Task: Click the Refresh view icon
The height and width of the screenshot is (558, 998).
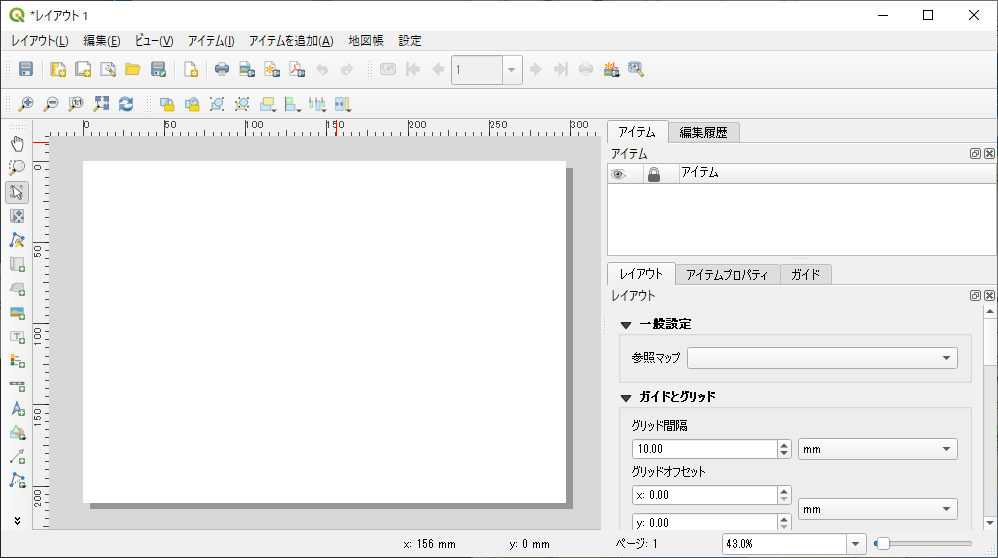Action: (126, 103)
